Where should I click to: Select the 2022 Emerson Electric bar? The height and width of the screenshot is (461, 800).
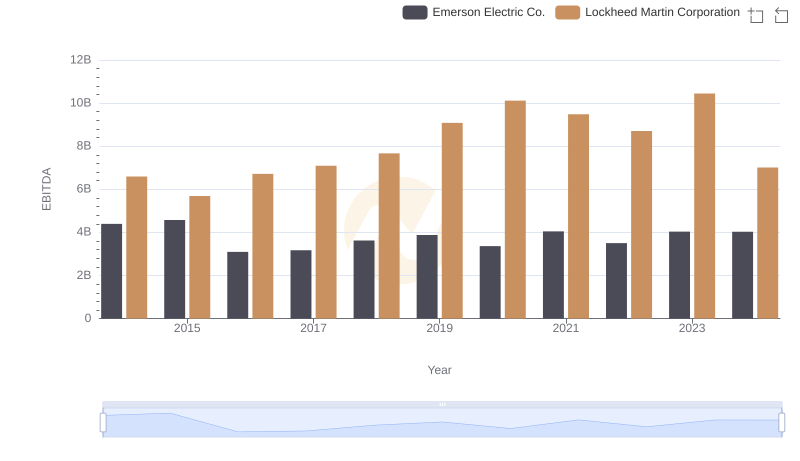(616, 281)
